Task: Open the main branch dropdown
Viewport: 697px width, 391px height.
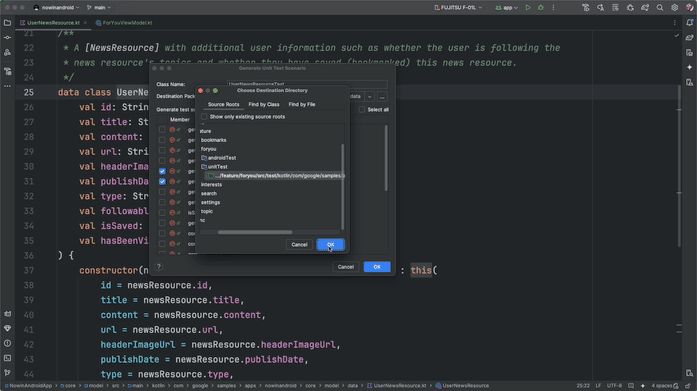Action: [99, 8]
